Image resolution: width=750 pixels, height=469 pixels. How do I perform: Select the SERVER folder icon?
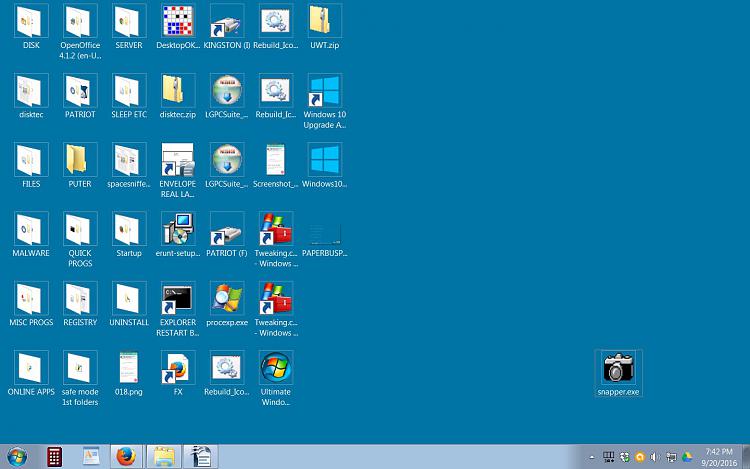(x=129, y=21)
